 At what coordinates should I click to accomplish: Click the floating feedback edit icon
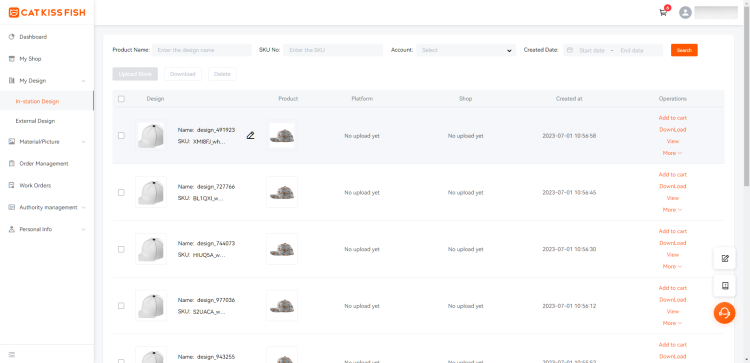point(725,258)
